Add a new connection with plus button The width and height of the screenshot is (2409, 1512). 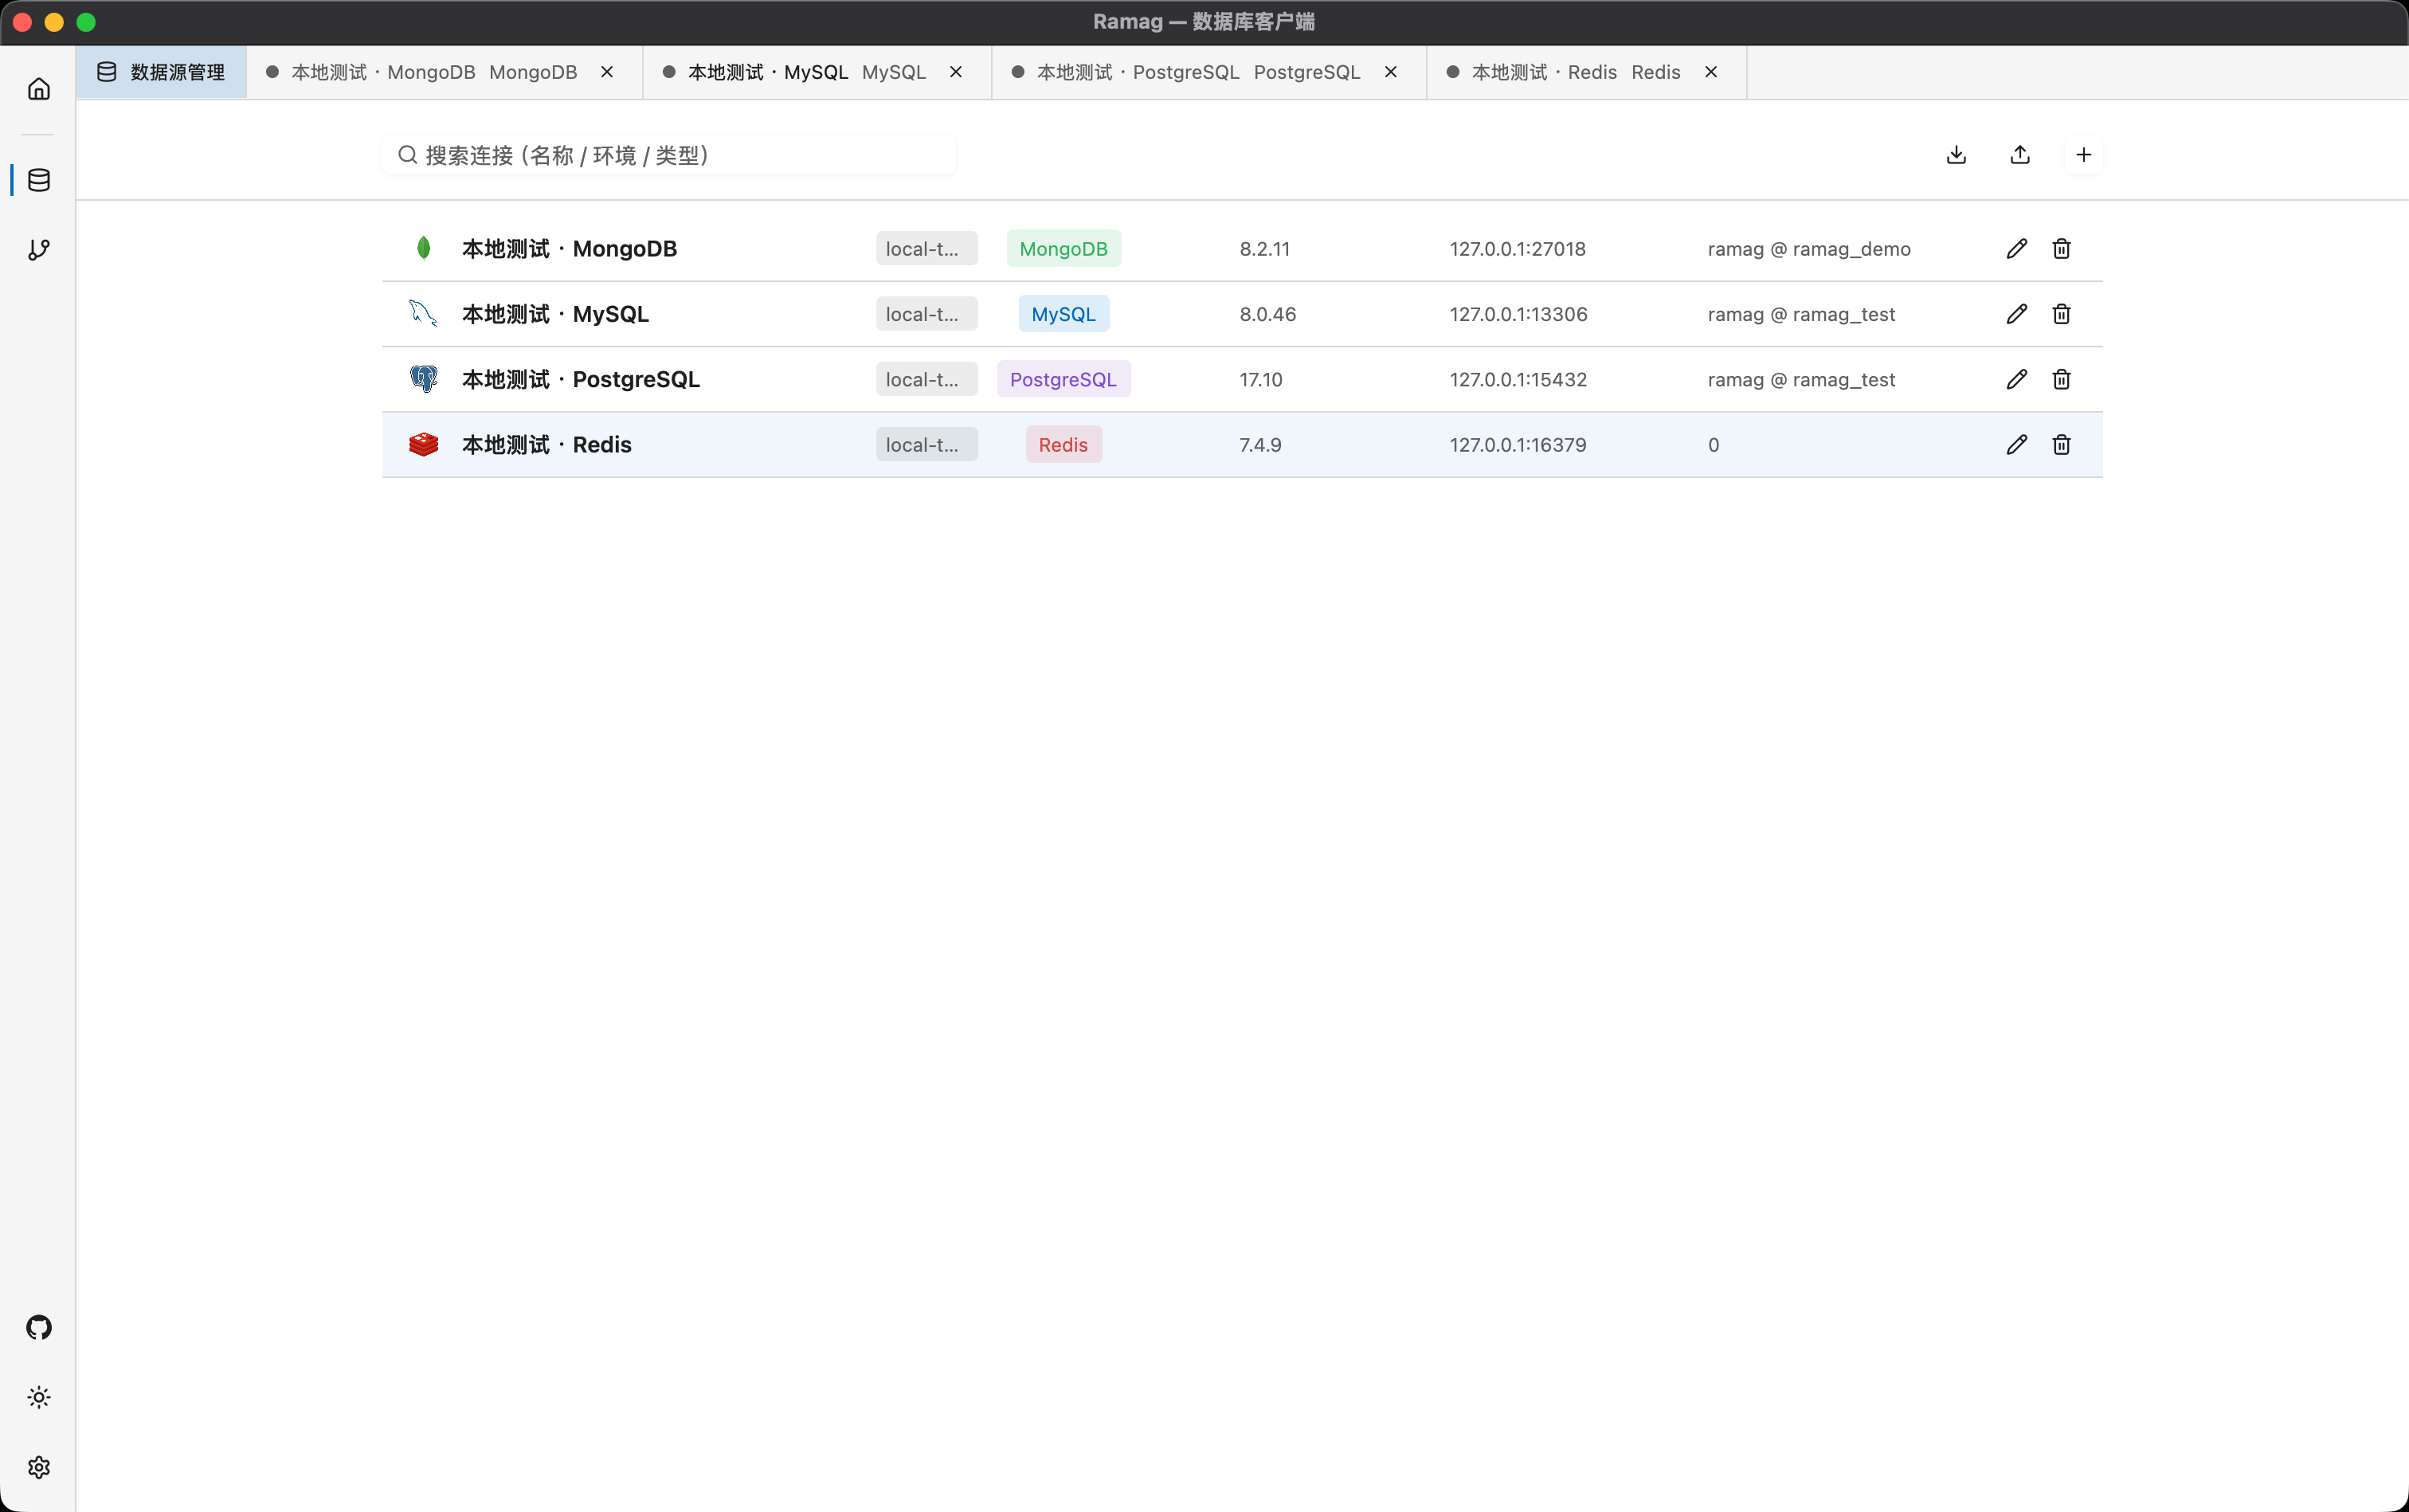coord(2083,155)
